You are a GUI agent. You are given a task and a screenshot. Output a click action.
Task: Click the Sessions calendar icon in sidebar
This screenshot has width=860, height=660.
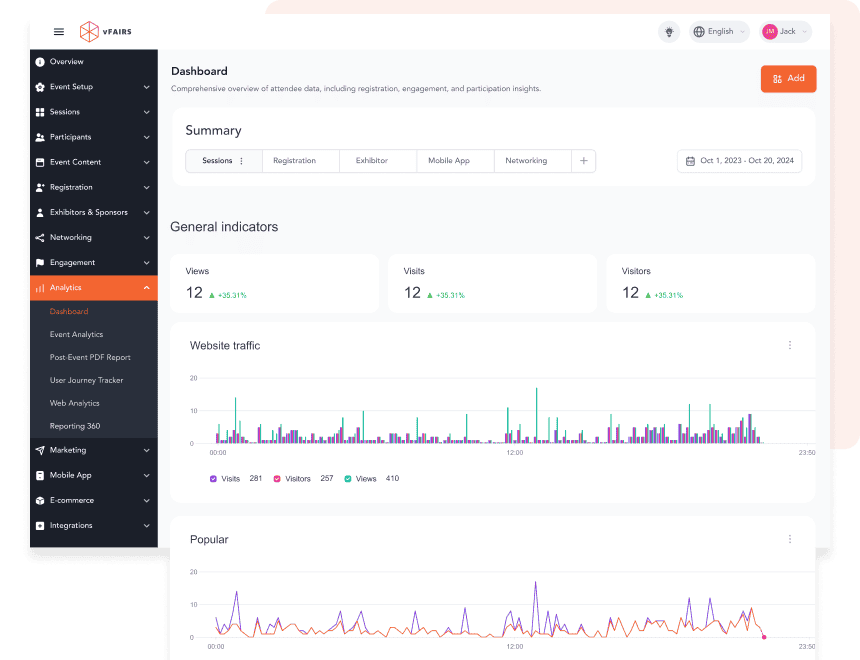click(39, 111)
